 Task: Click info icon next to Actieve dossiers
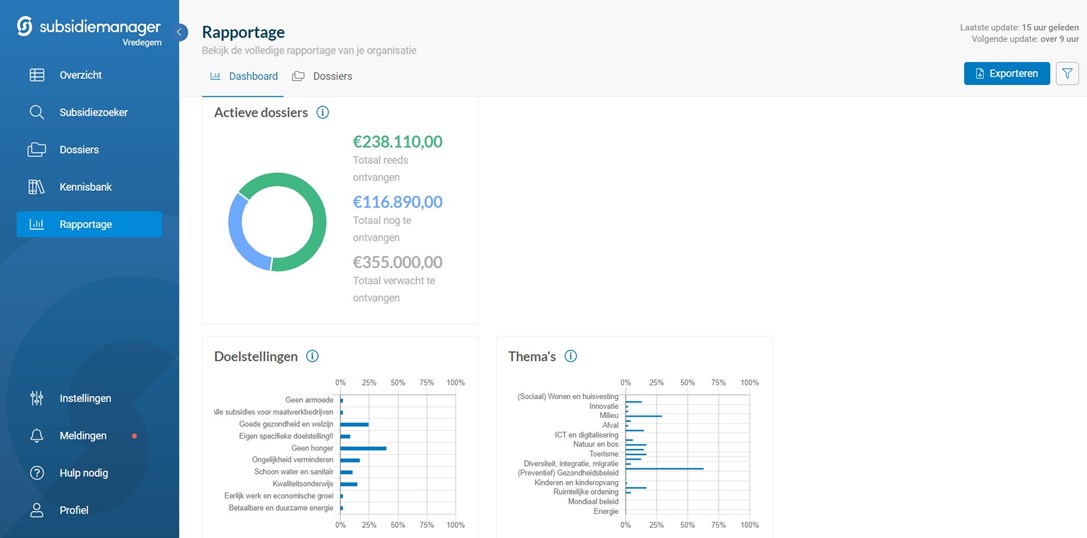pos(322,113)
